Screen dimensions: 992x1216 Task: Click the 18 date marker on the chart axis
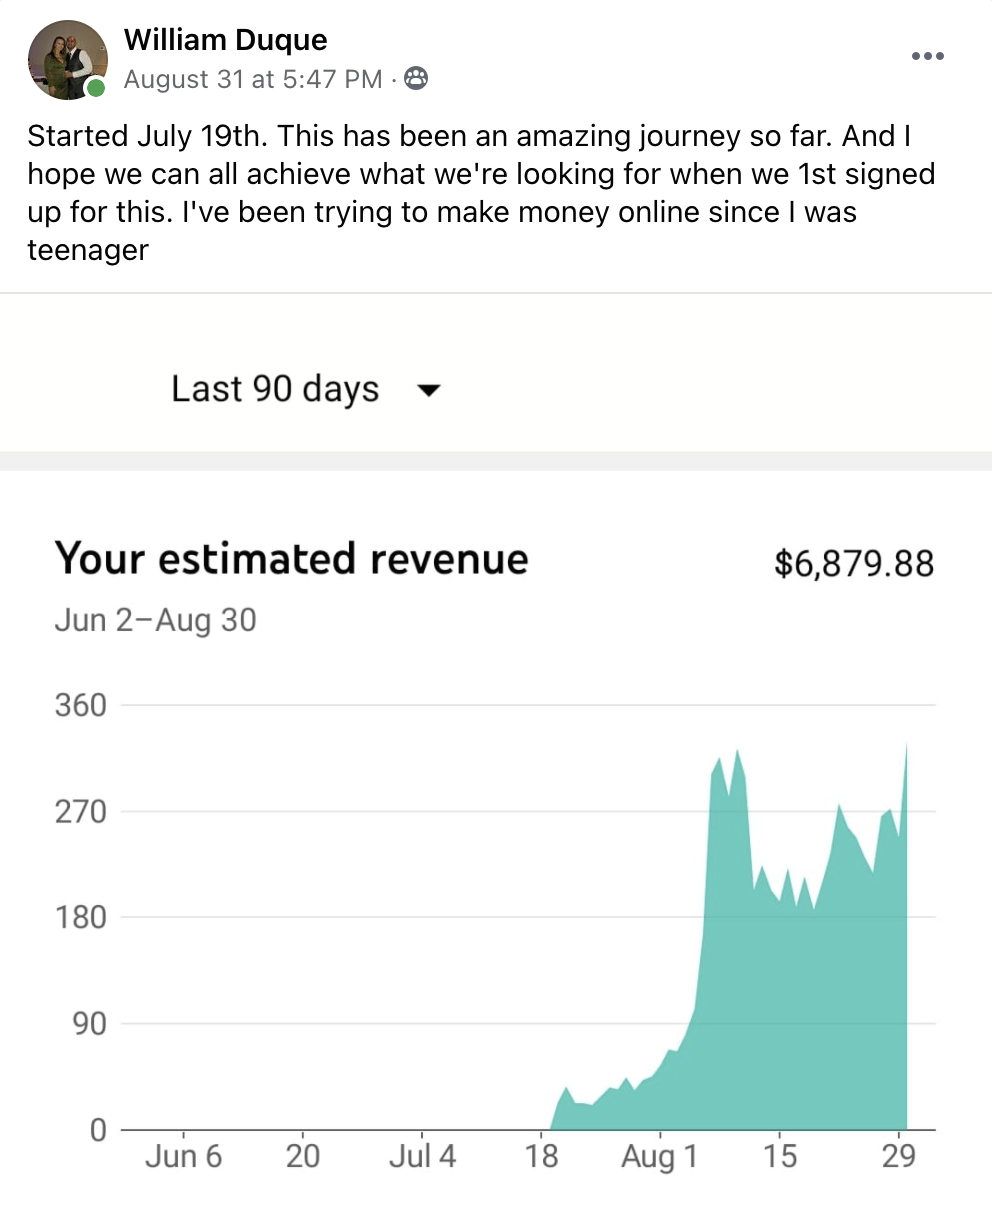tap(541, 1157)
